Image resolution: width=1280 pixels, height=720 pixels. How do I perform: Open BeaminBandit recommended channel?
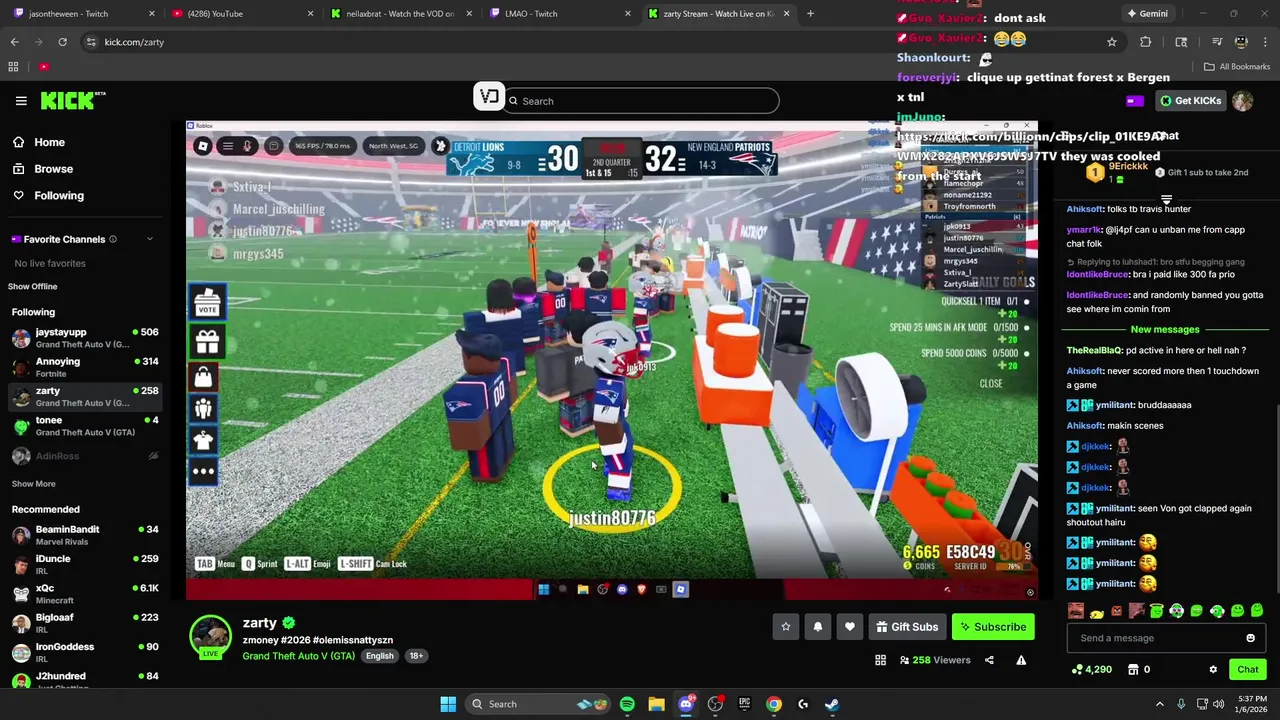coord(85,535)
